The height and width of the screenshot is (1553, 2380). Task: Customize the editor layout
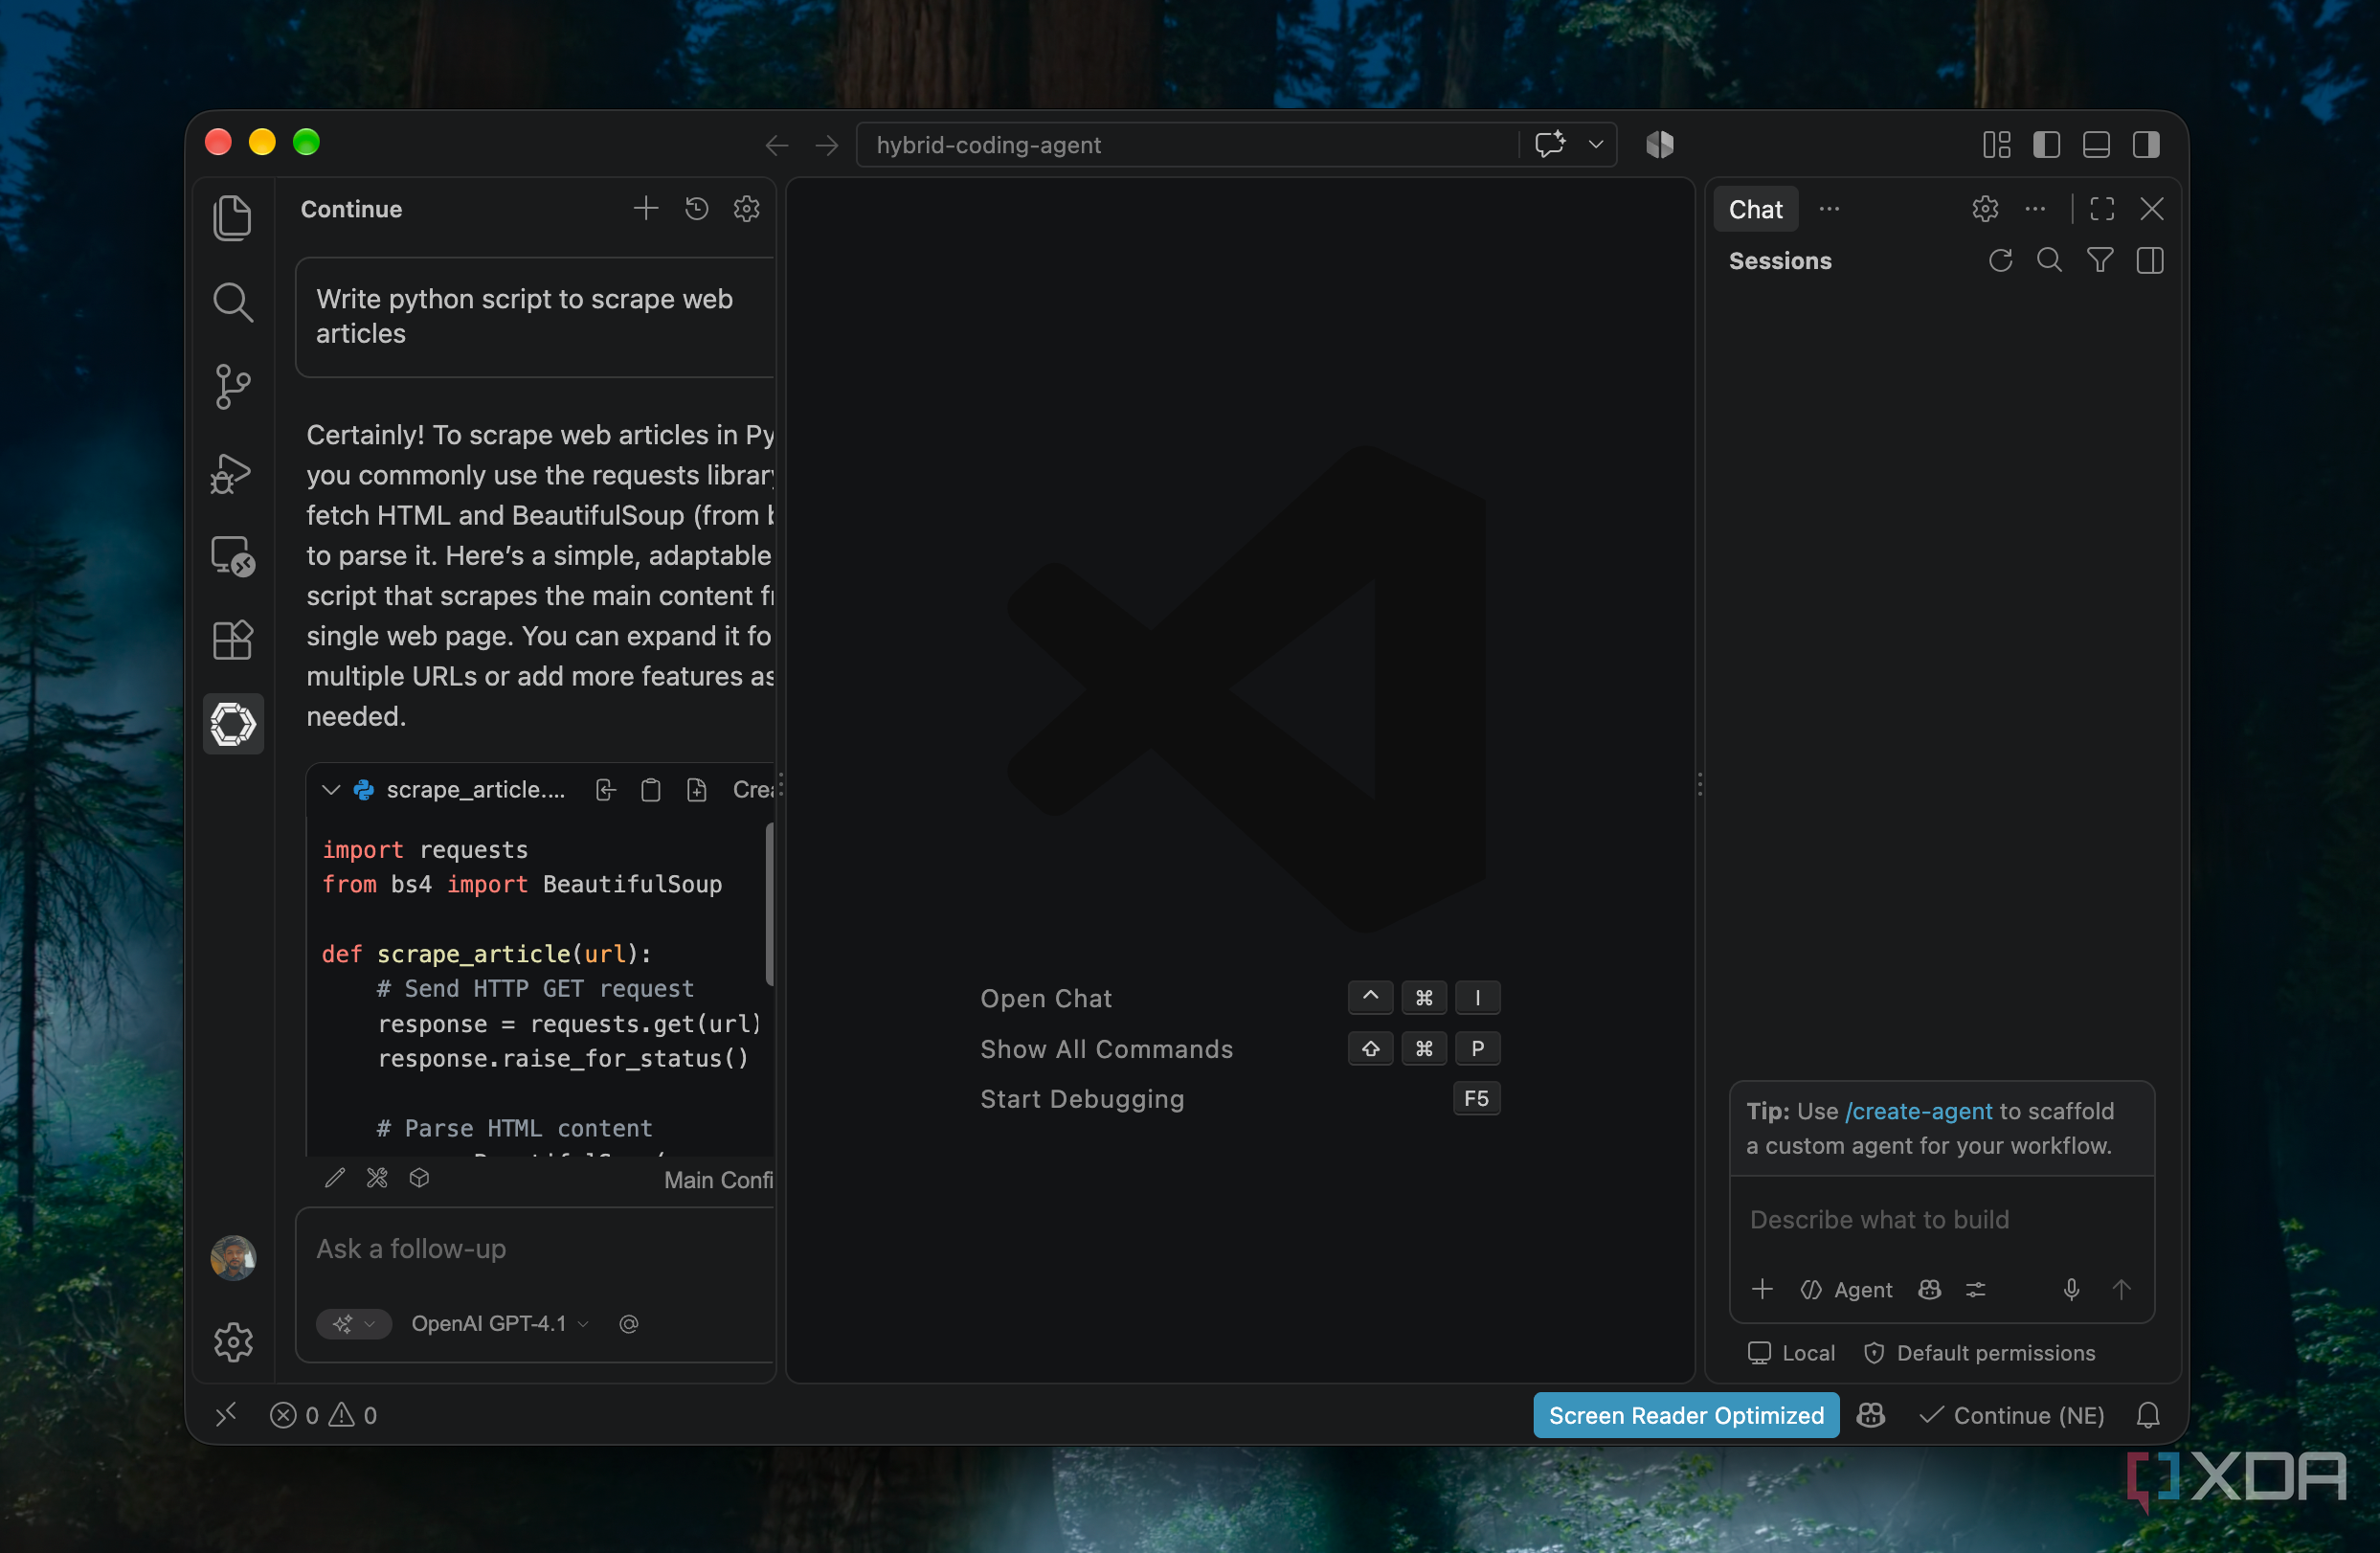pyautogui.click(x=1996, y=144)
